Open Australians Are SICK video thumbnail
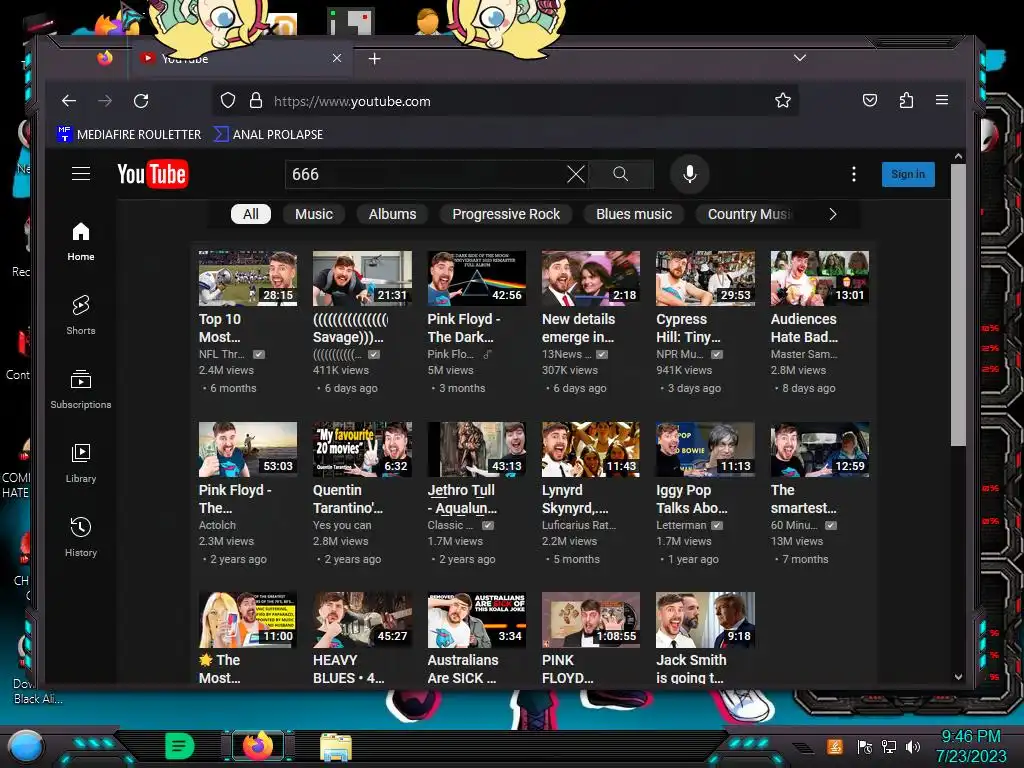The width and height of the screenshot is (1024, 768). (477, 620)
